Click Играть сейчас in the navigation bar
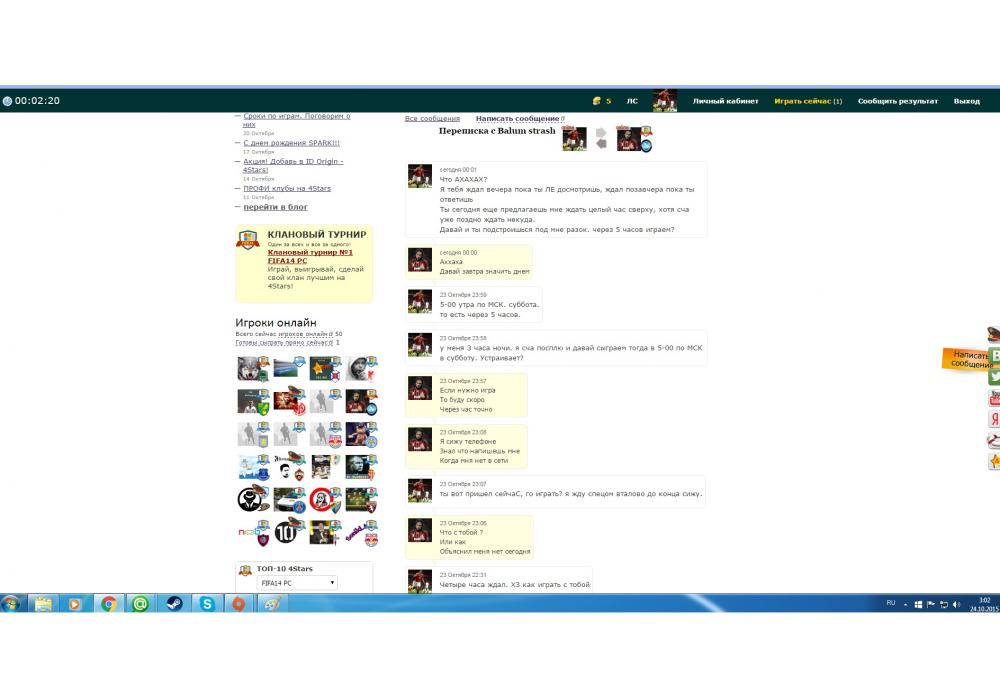This screenshot has height=700, width=1000. tap(807, 101)
